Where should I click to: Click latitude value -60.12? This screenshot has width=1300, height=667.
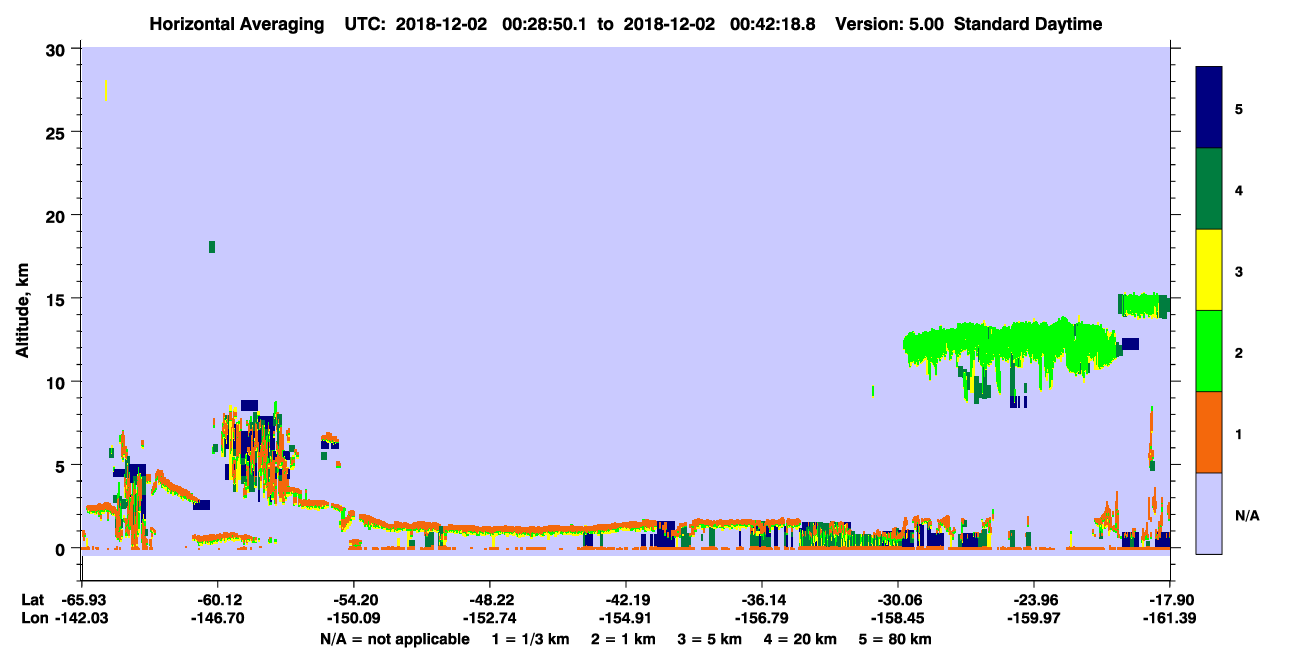pos(218,600)
